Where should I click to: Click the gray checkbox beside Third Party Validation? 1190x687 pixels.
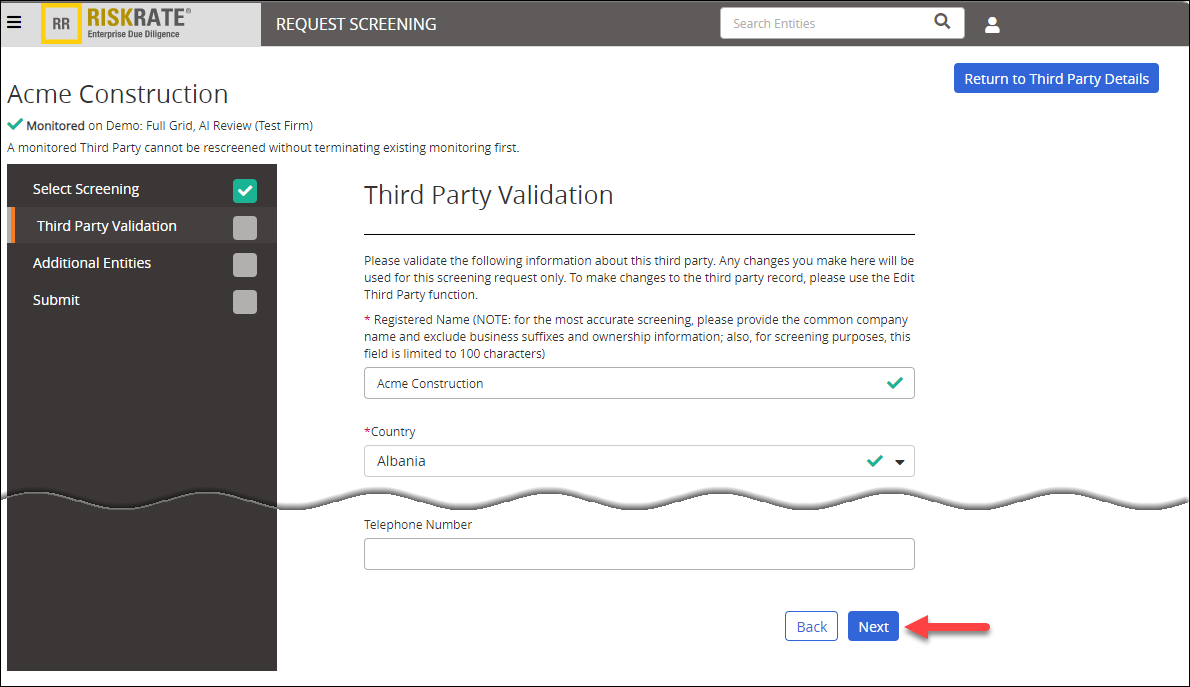coord(245,226)
